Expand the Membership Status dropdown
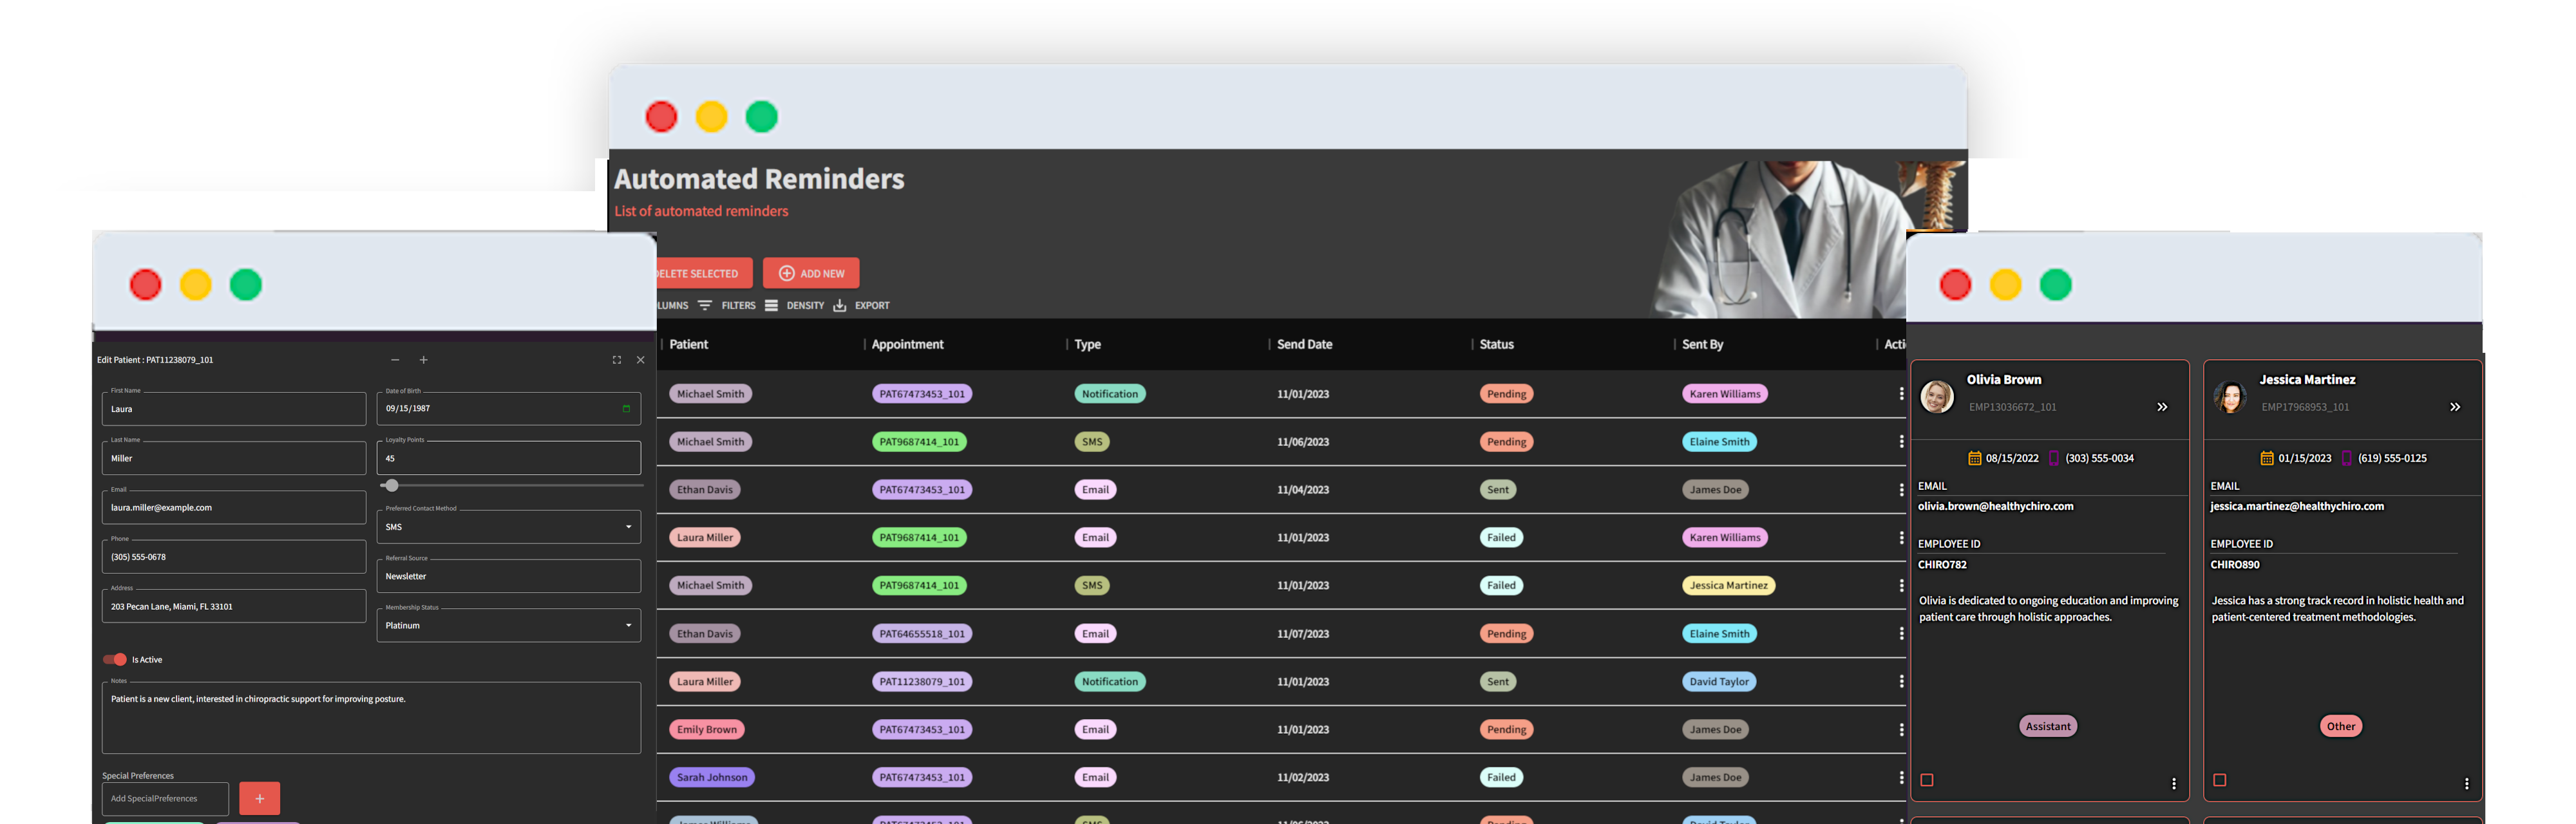The image size is (2576, 824). click(508, 626)
